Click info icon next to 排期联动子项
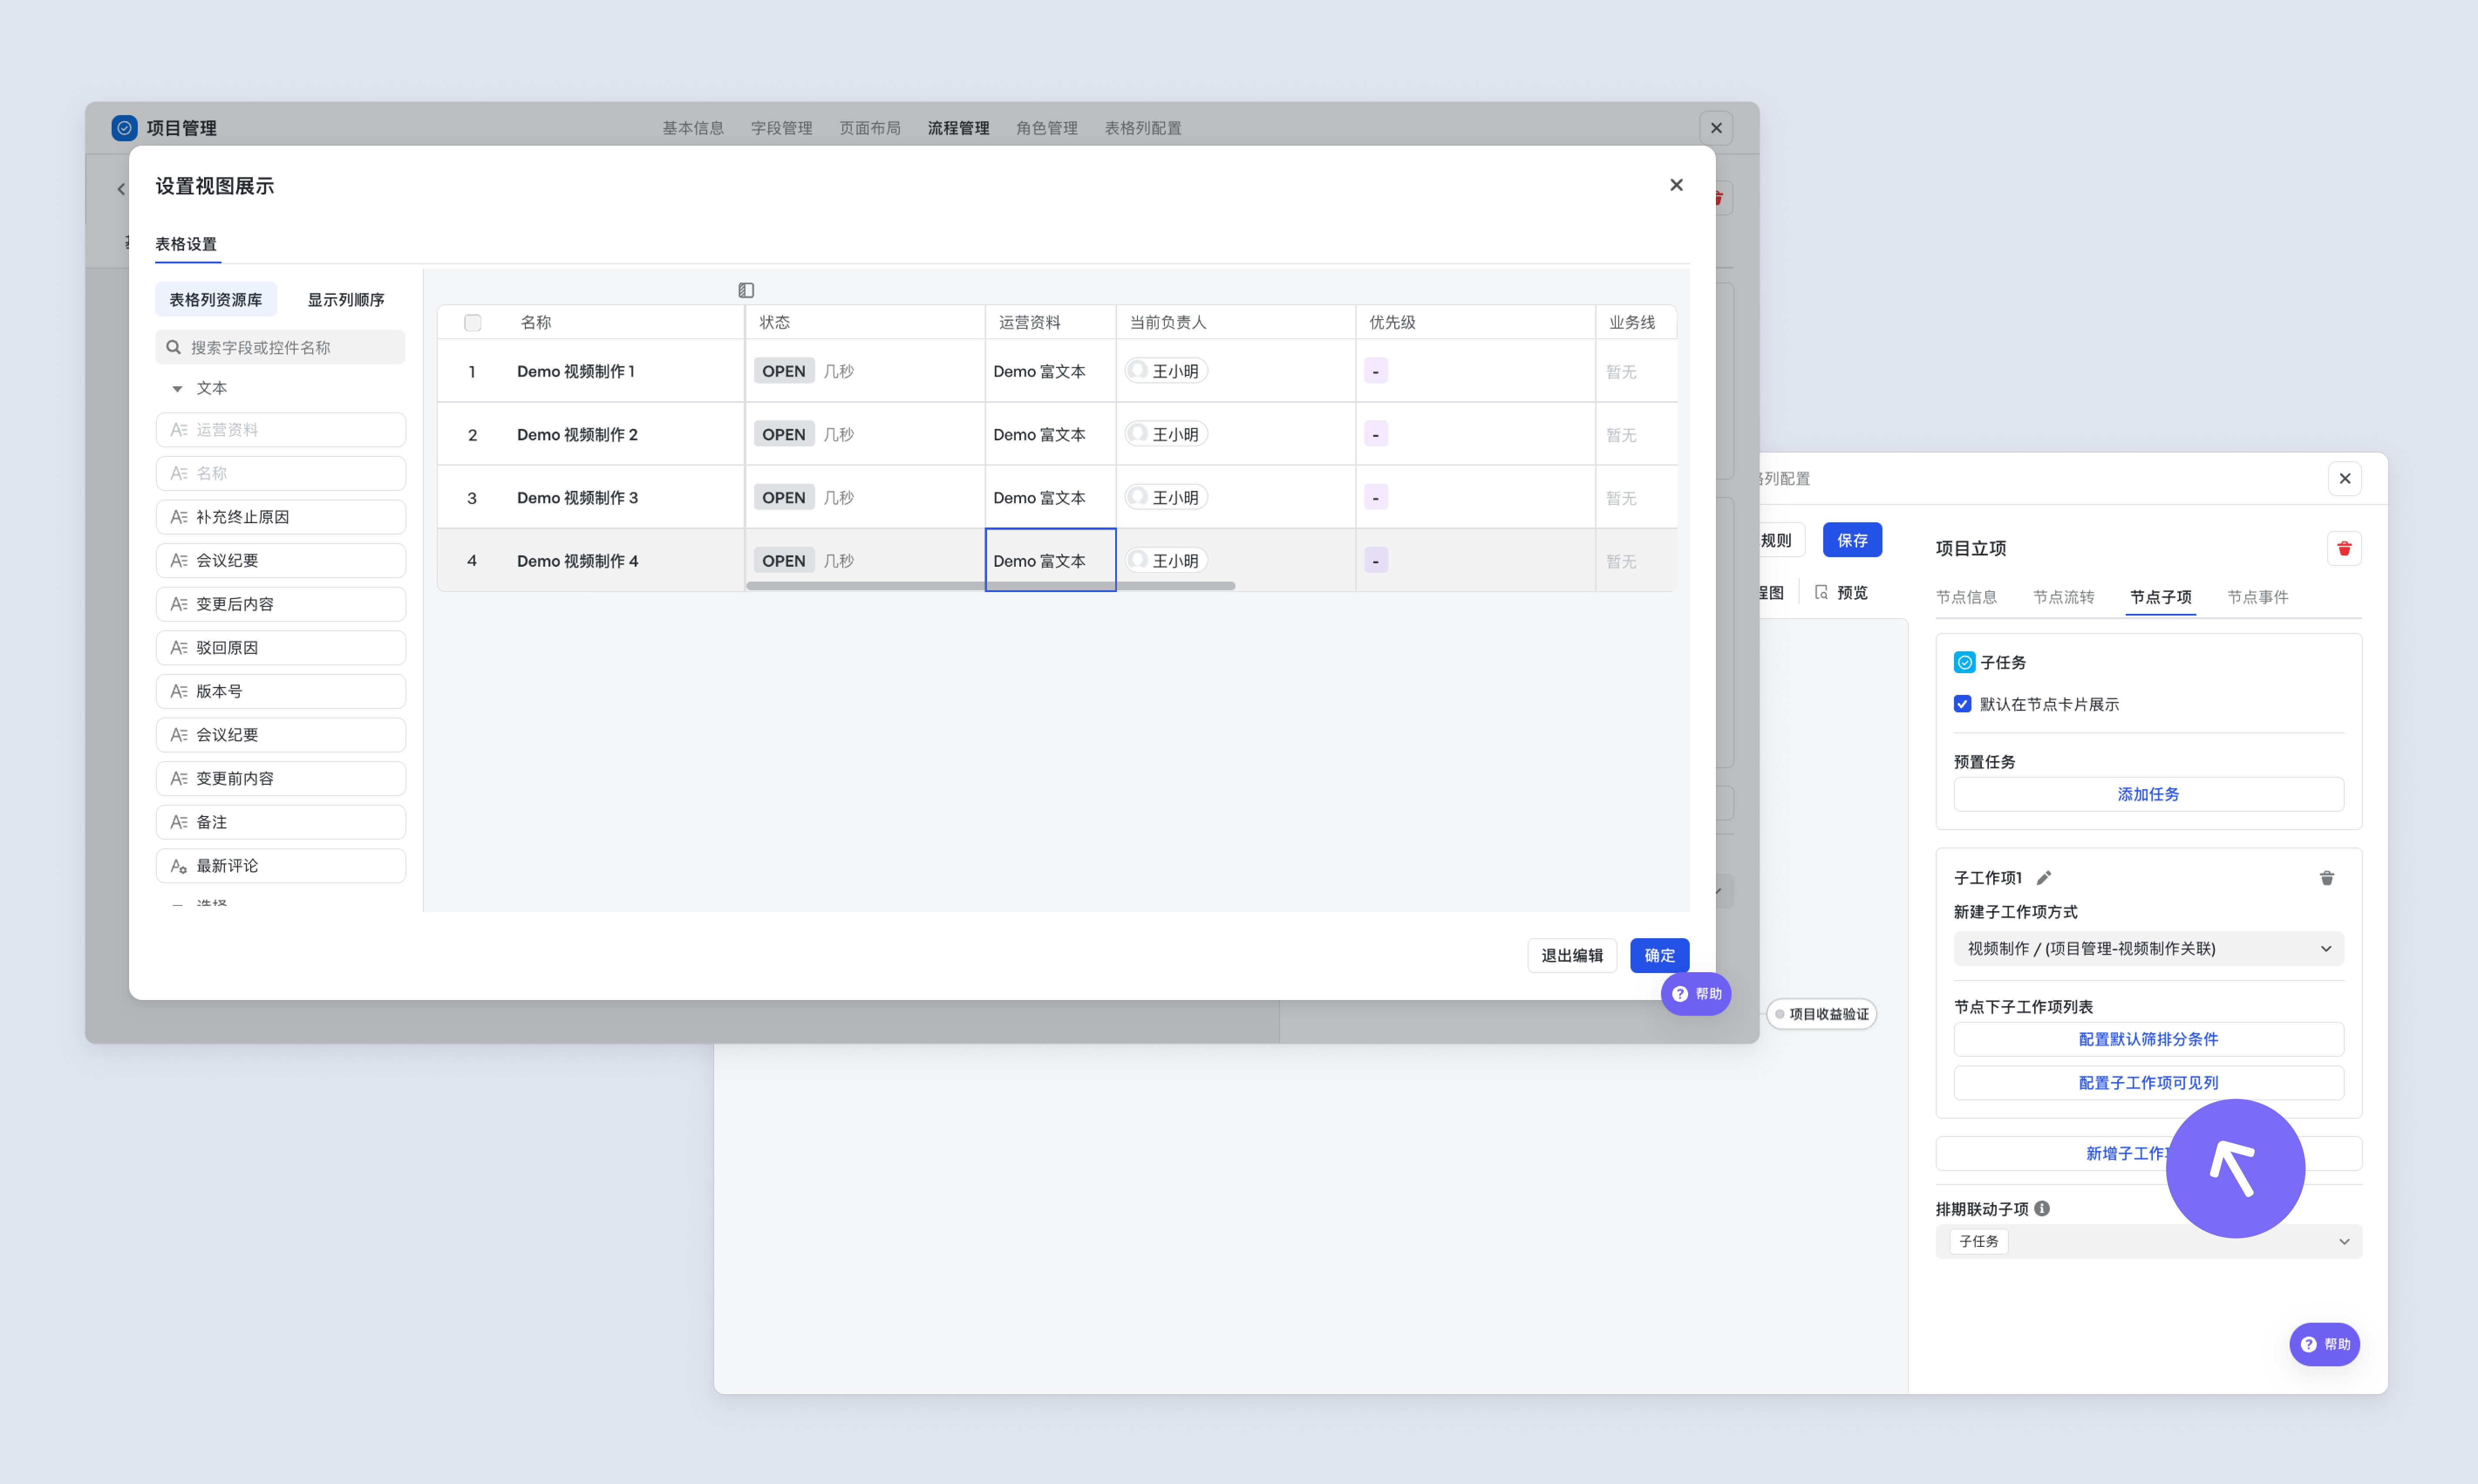This screenshot has height=1484, width=2478. point(2042,1208)
